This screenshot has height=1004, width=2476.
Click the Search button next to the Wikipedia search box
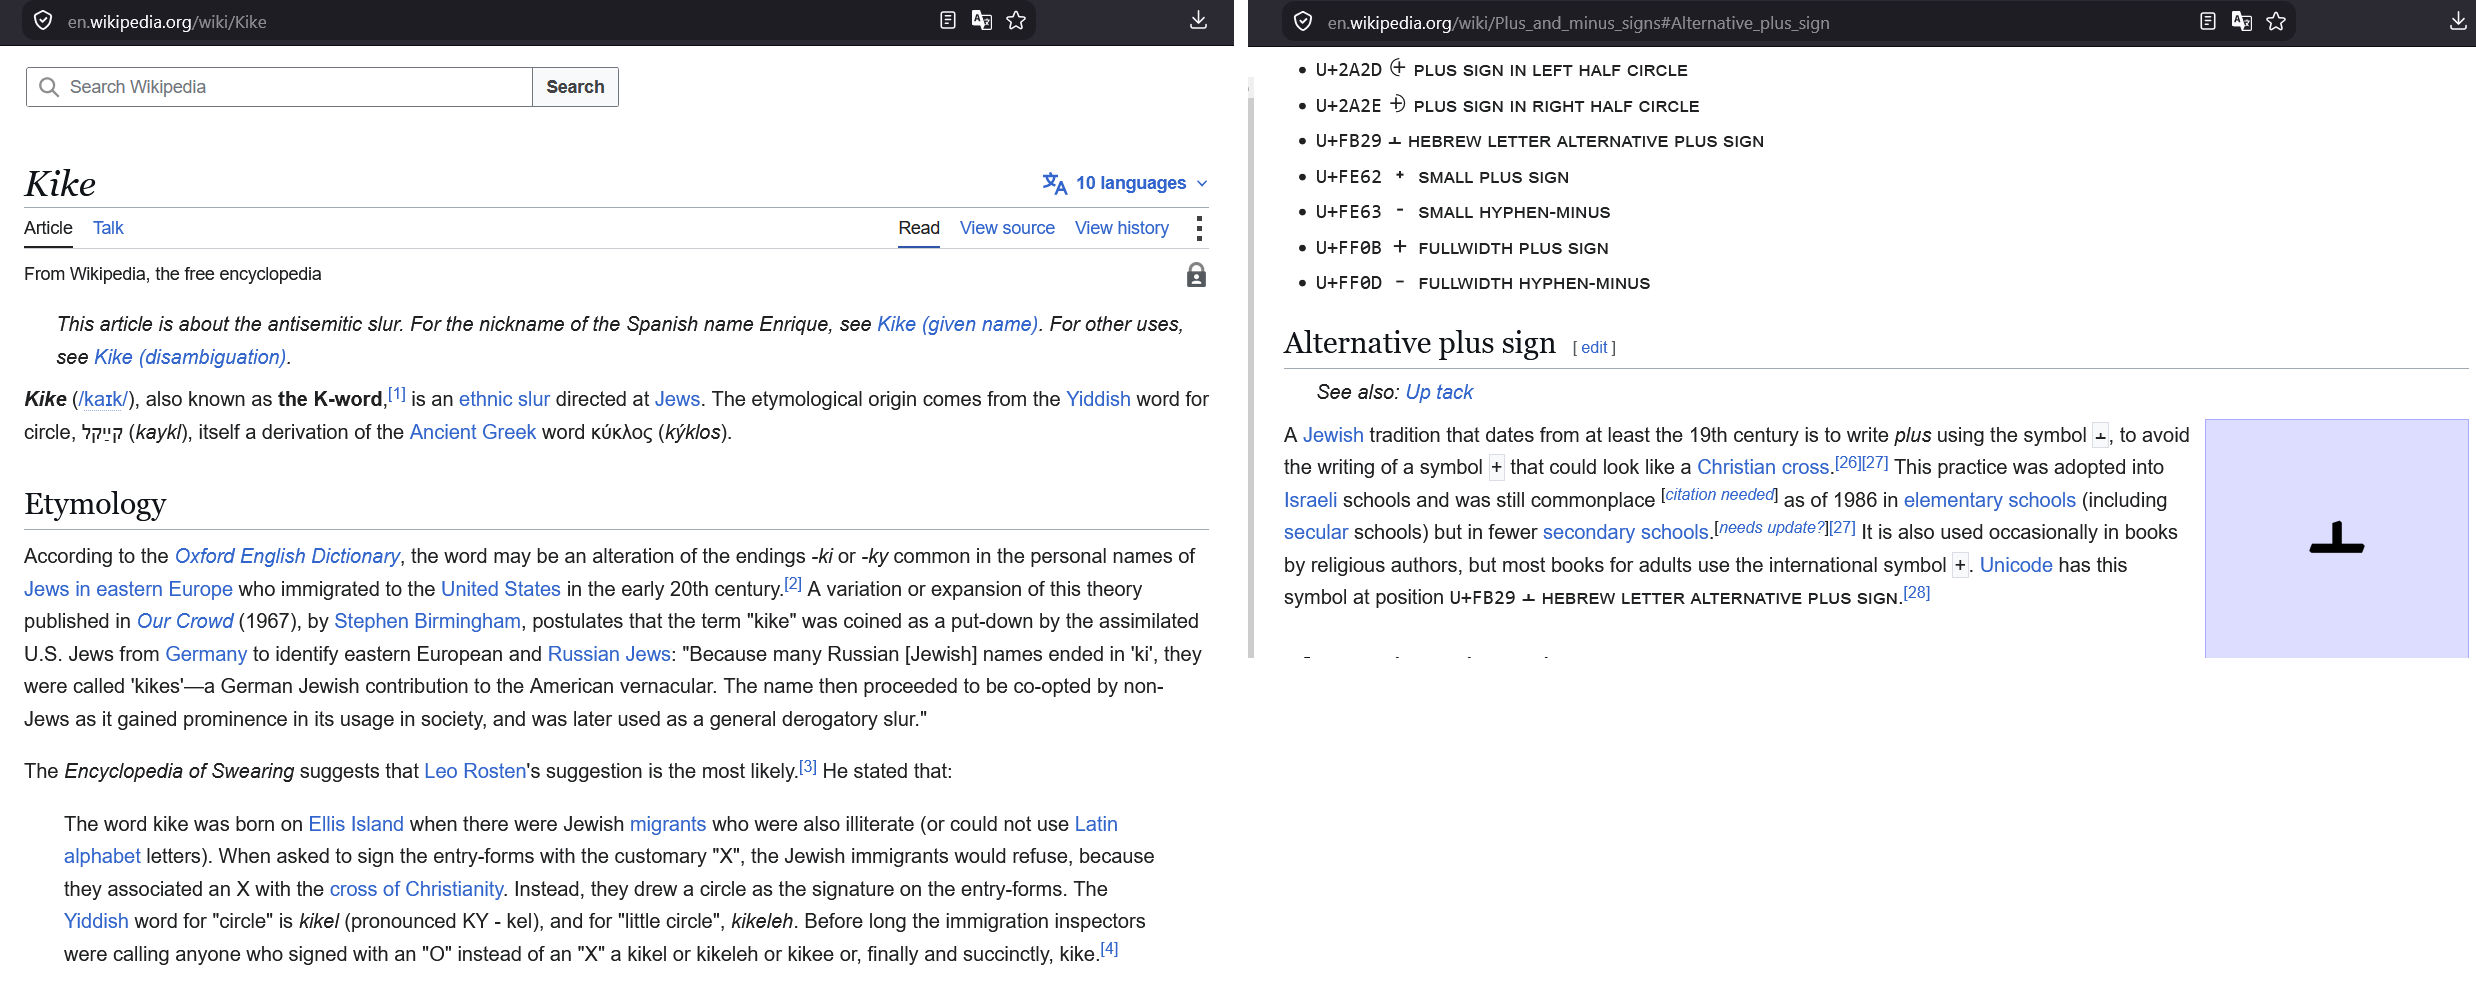575,87
